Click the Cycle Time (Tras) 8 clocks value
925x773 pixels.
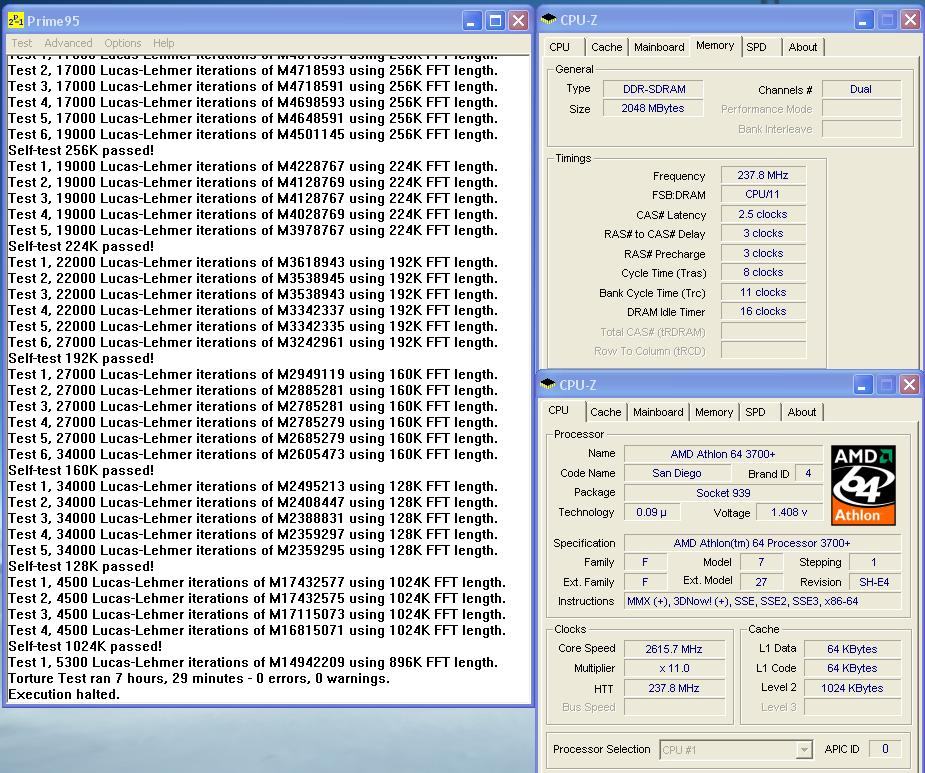[x=763, y=272]
